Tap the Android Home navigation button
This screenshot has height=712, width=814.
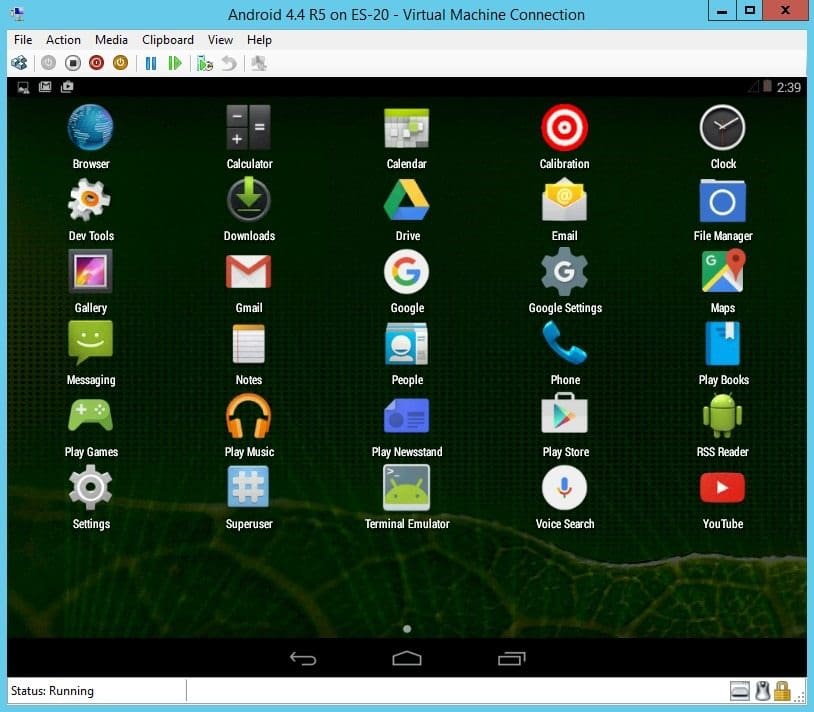[407, 658]
